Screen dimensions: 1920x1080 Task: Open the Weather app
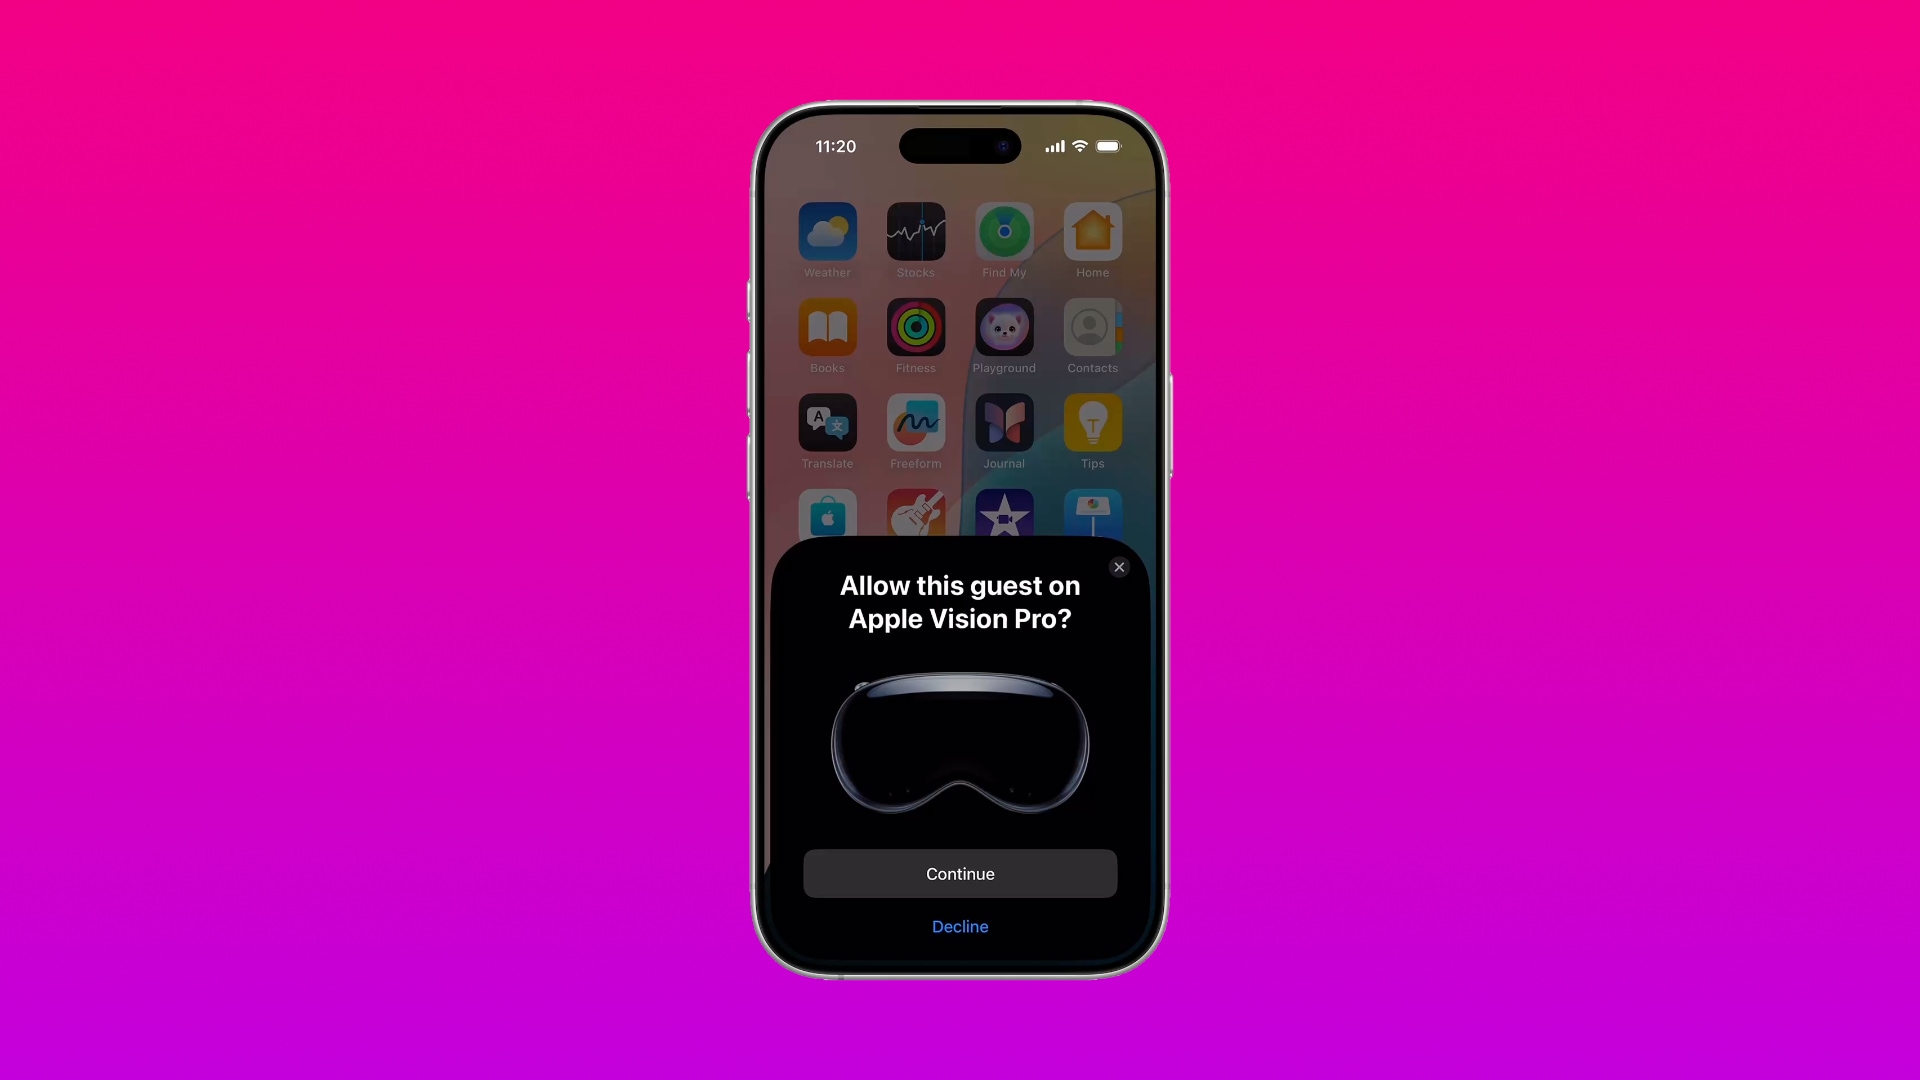coord(827,231)
